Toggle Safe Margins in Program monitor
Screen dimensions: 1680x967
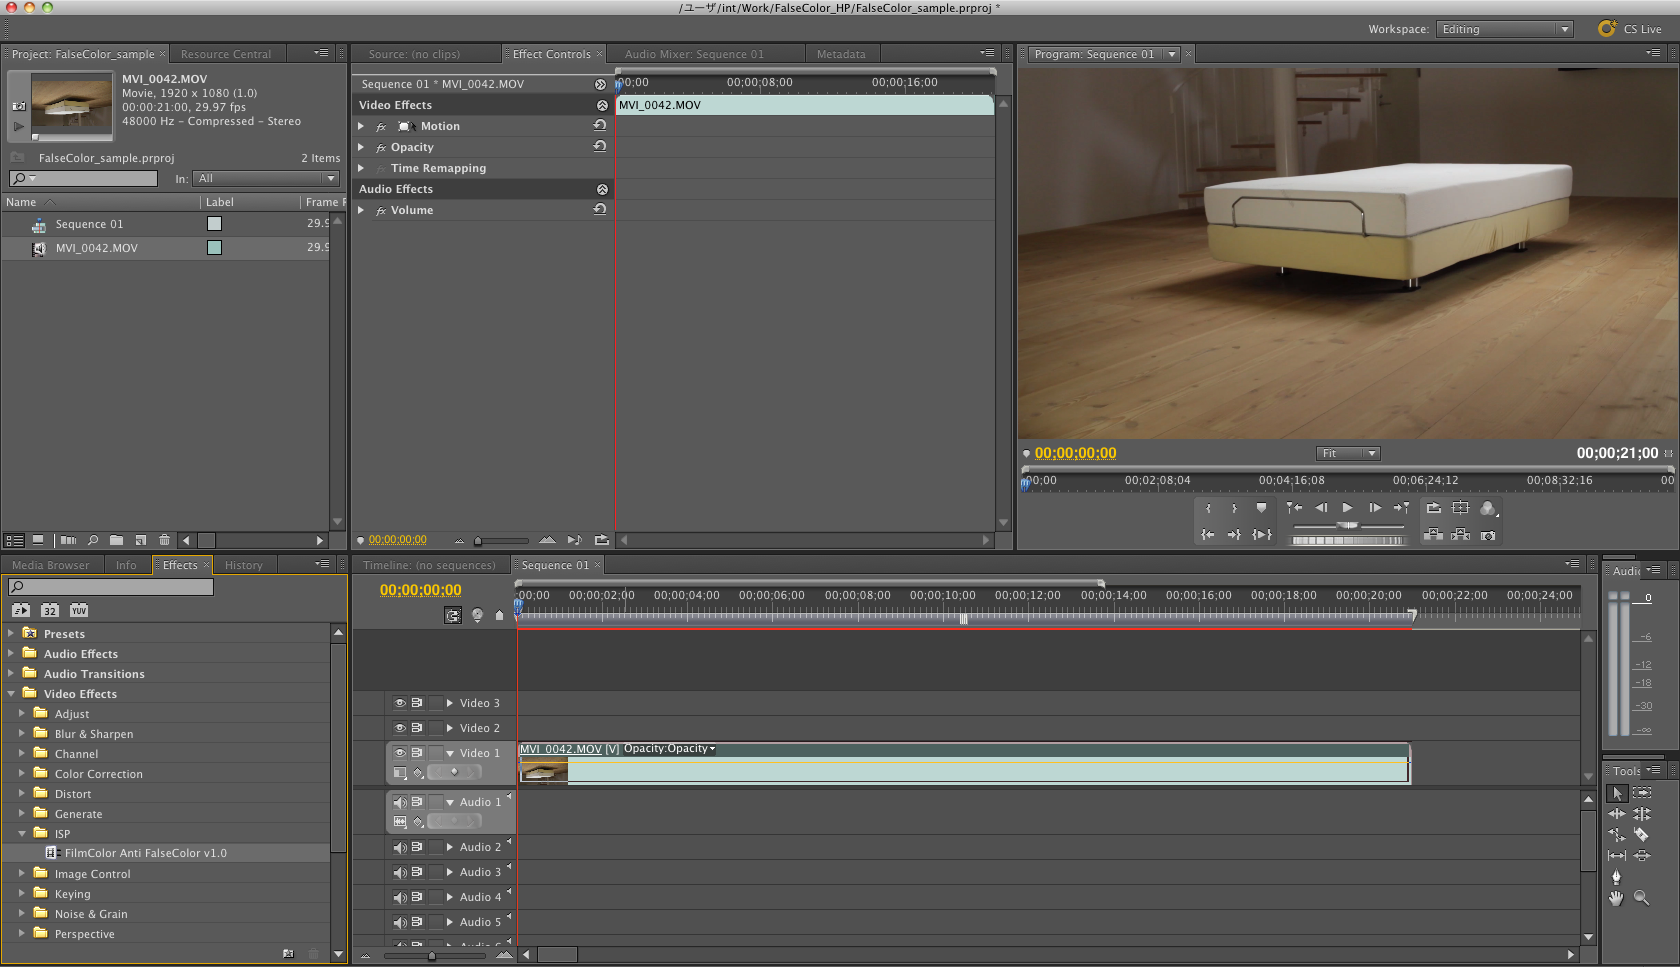1461,508
